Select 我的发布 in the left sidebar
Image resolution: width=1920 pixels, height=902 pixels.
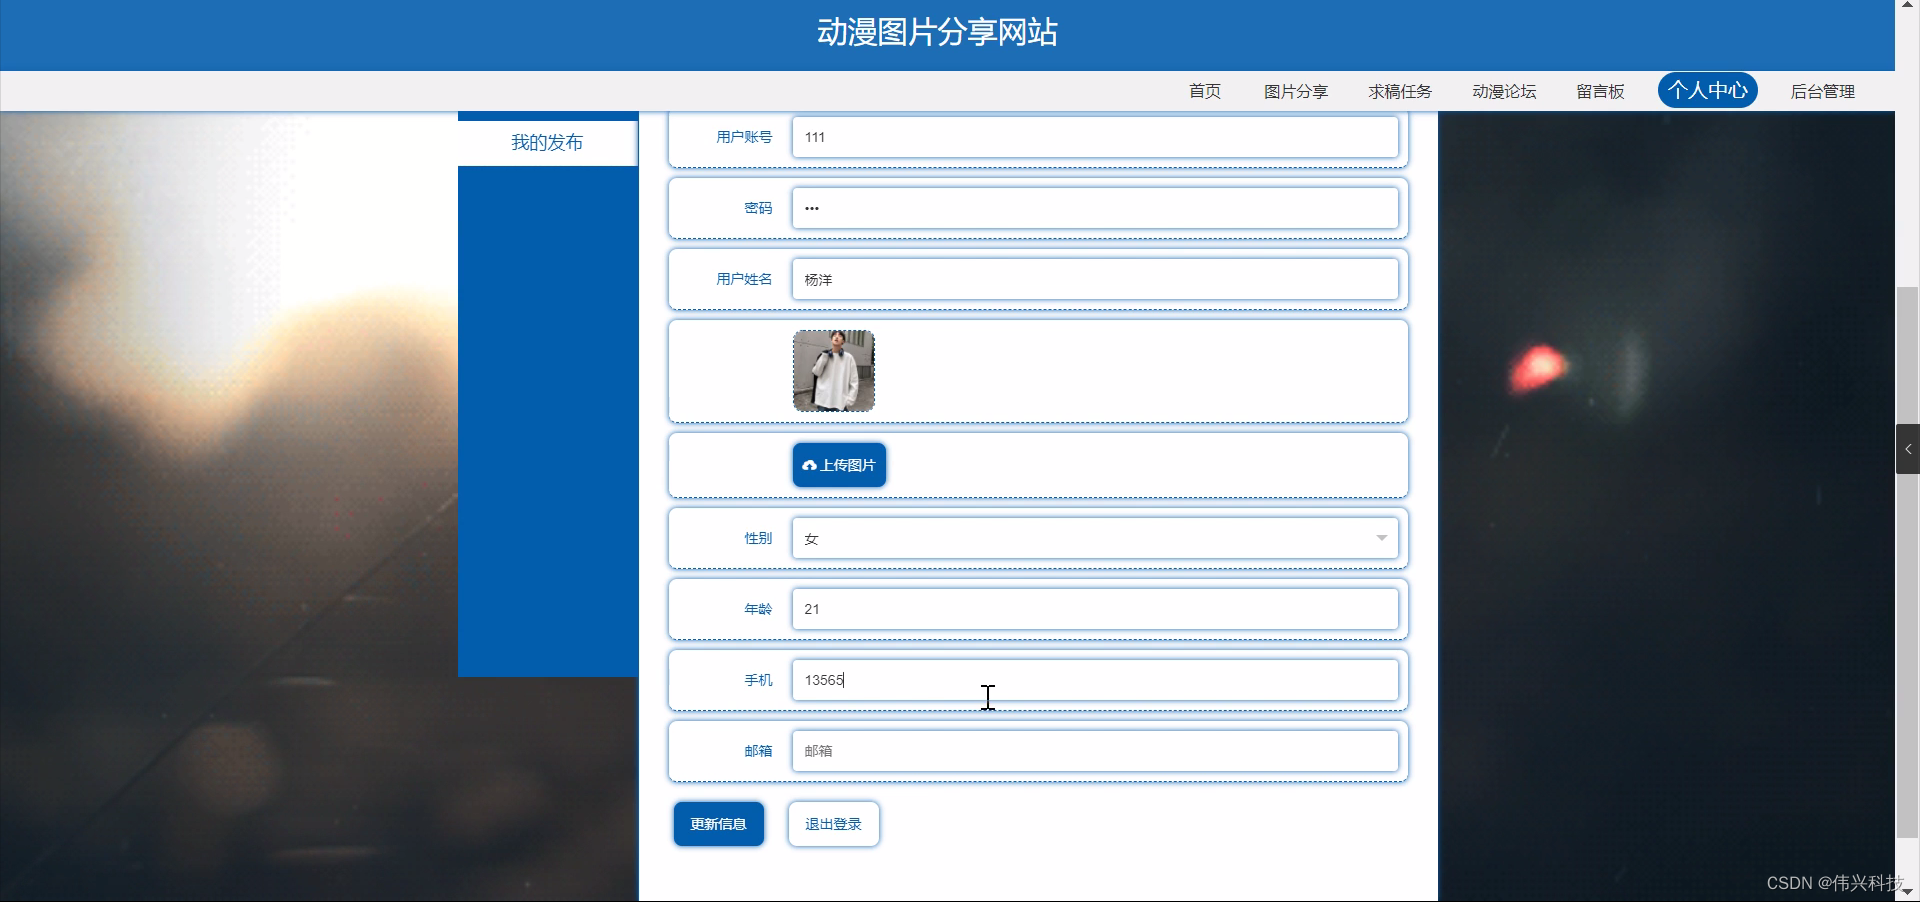pos(546,142)
